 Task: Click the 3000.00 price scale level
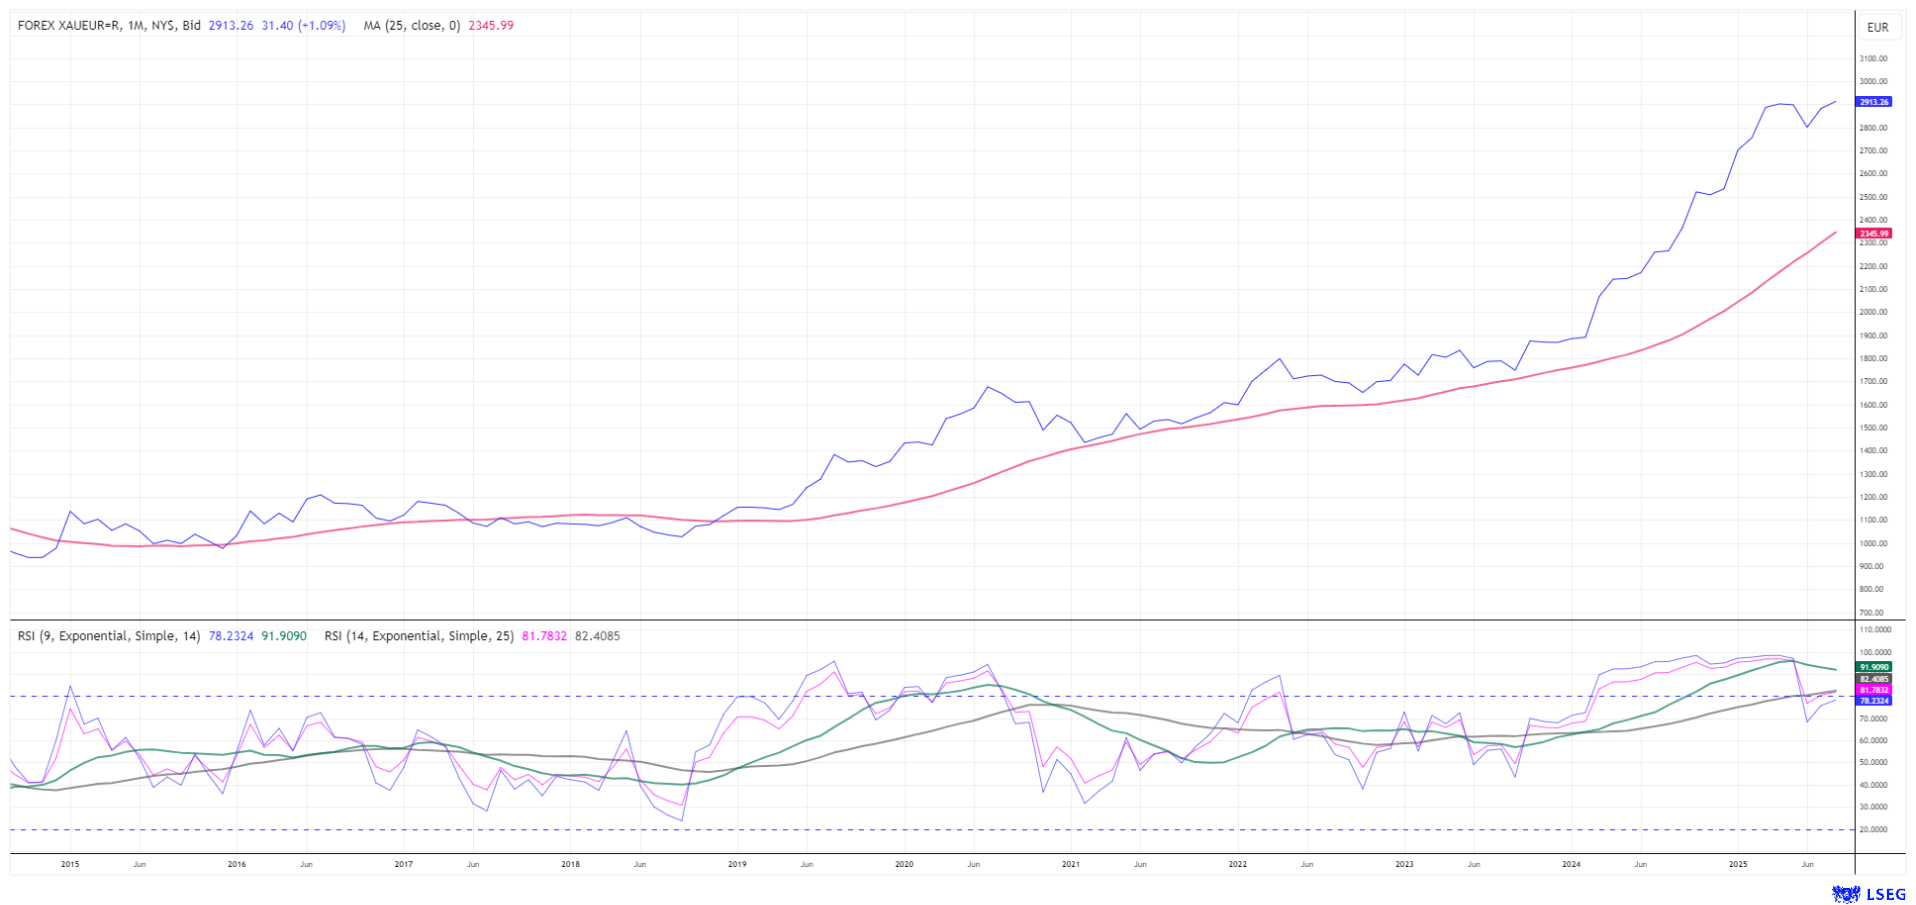[x=1873, y=82]
